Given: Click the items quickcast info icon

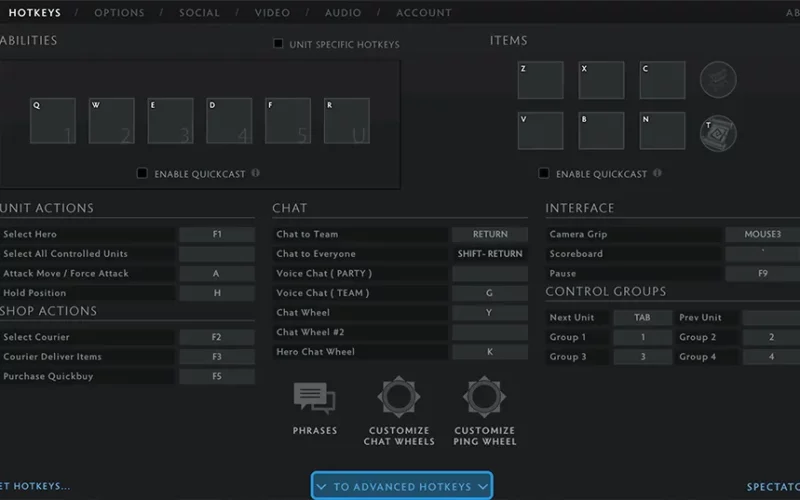Looking at the screenshot, I should 657,173.
